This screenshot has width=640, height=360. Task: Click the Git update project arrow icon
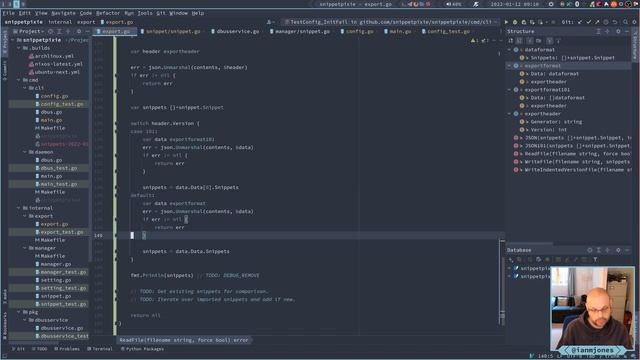(580, 22)
